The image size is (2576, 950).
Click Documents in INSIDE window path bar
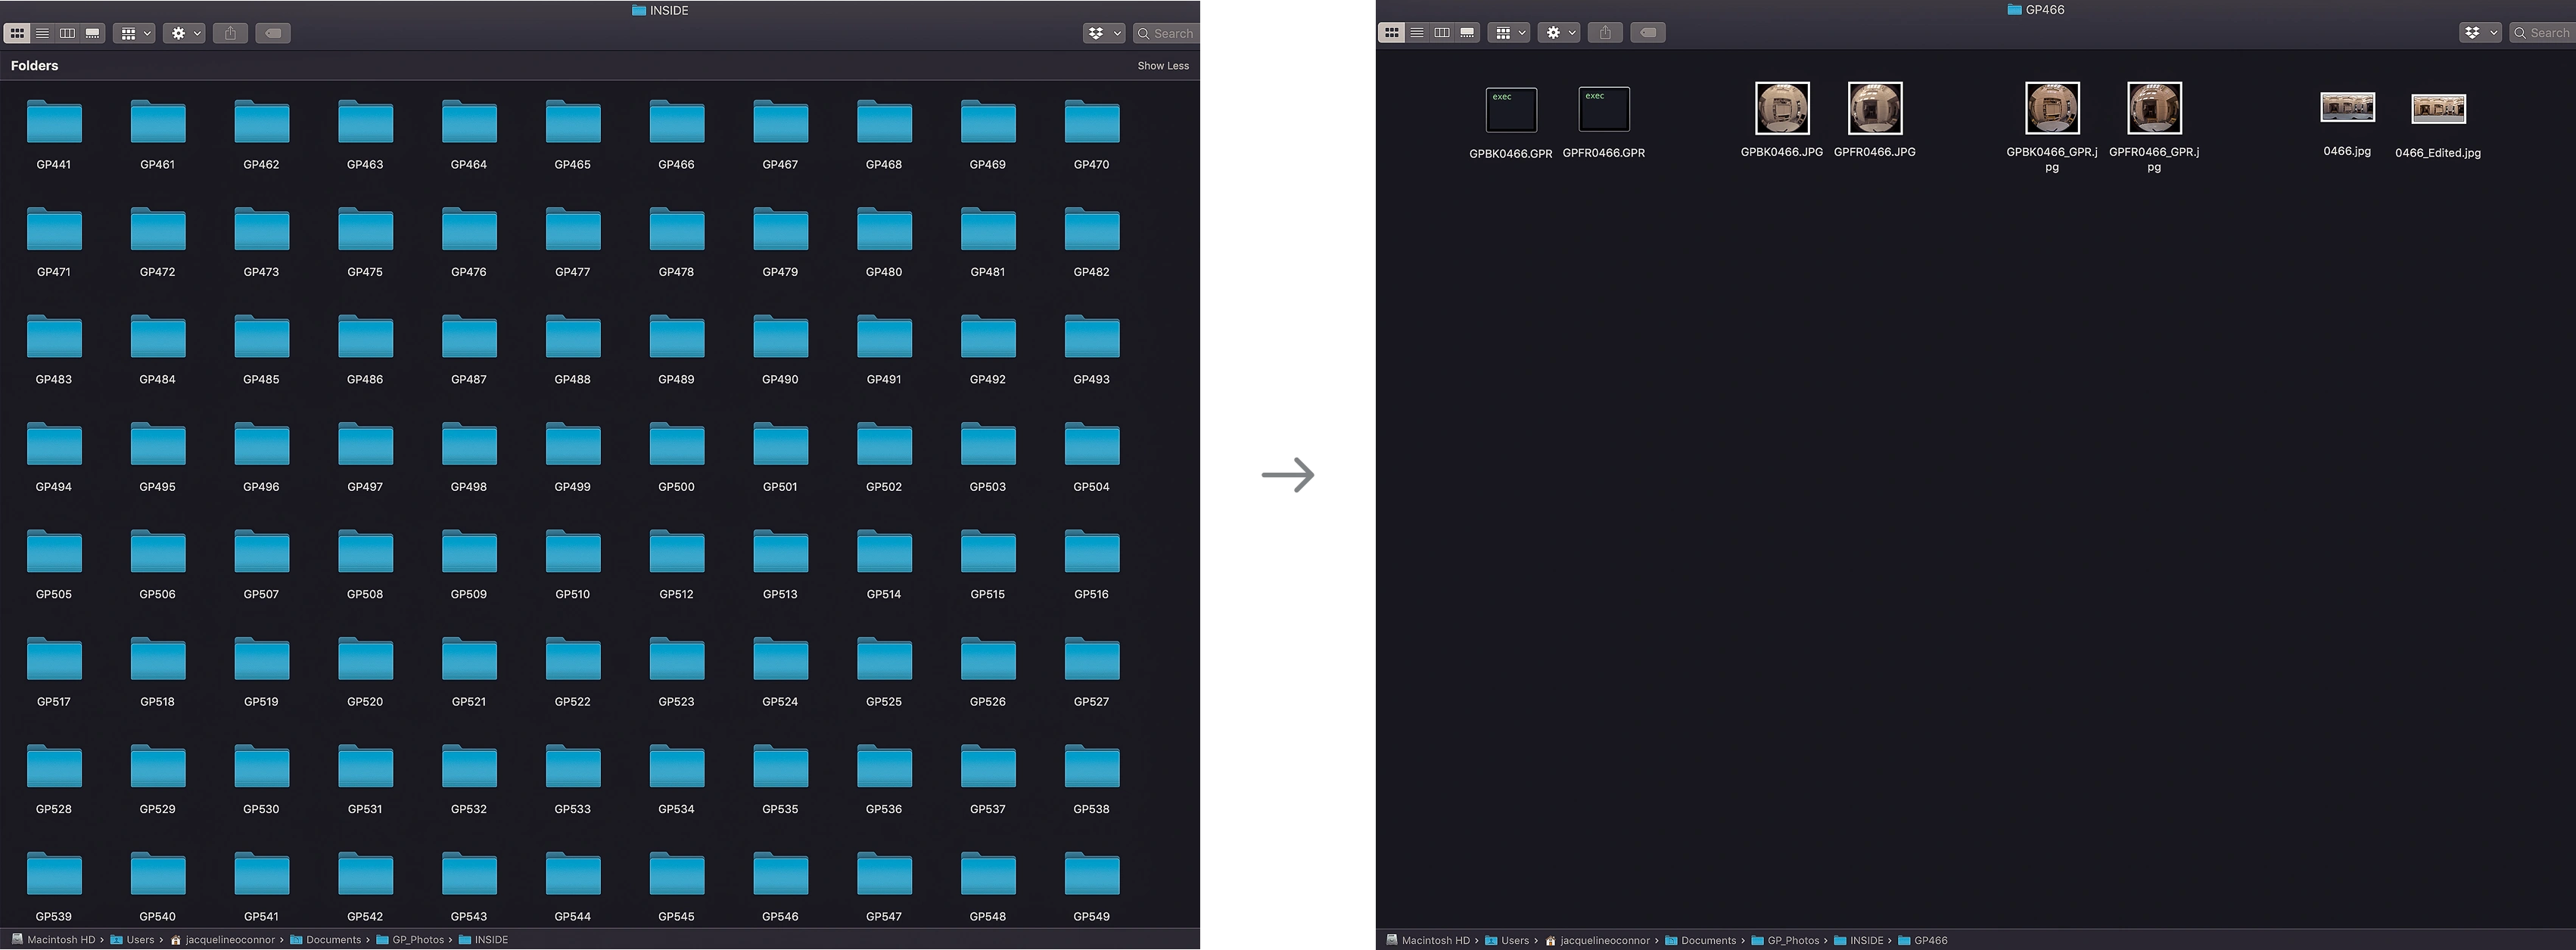[326, 940]
